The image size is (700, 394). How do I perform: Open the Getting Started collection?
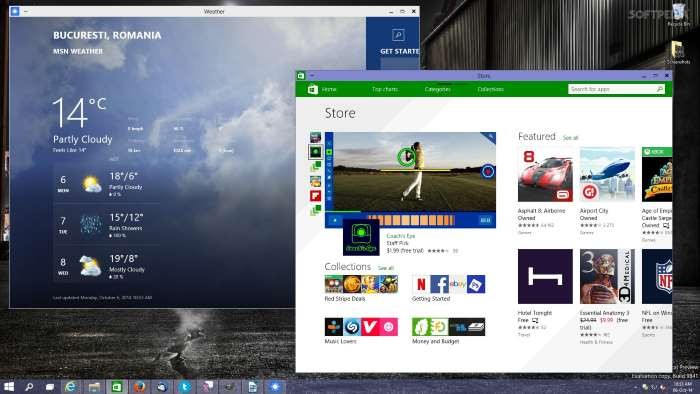click(449, 289)
